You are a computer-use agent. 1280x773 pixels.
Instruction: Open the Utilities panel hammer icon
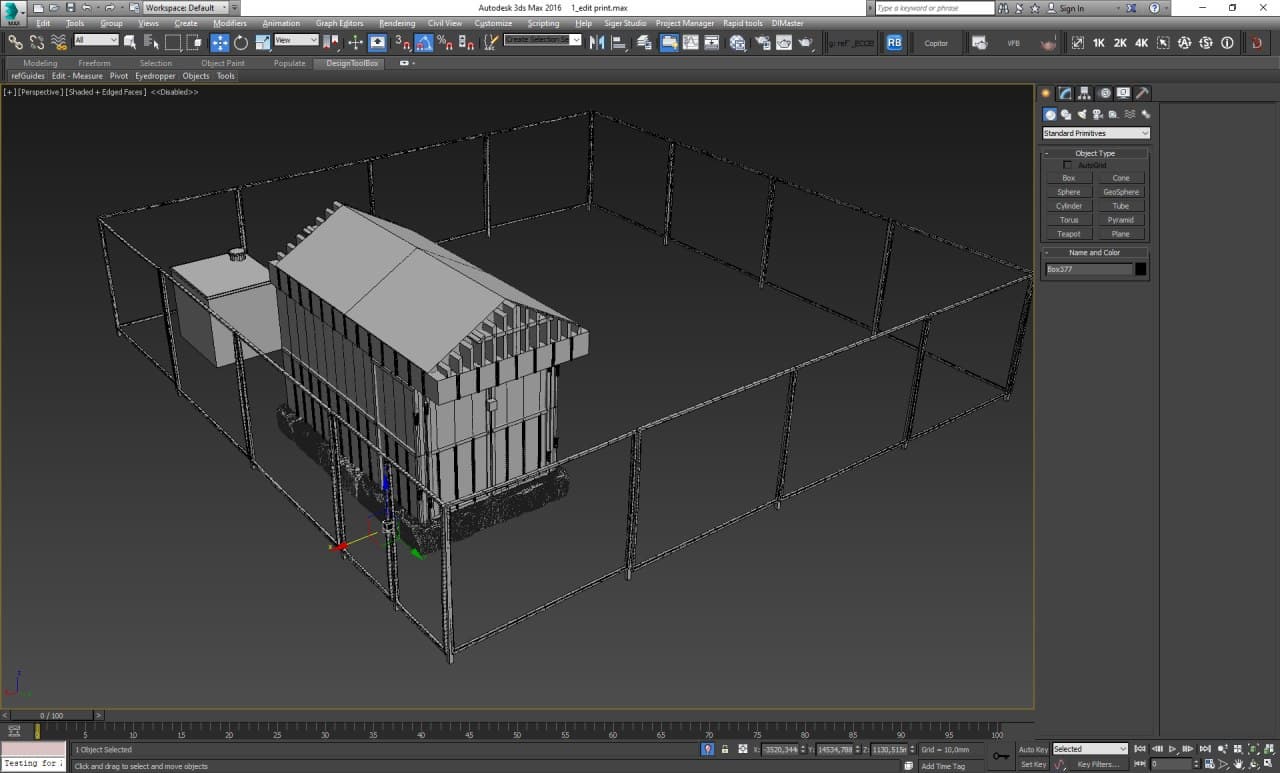pos(1142,93)
